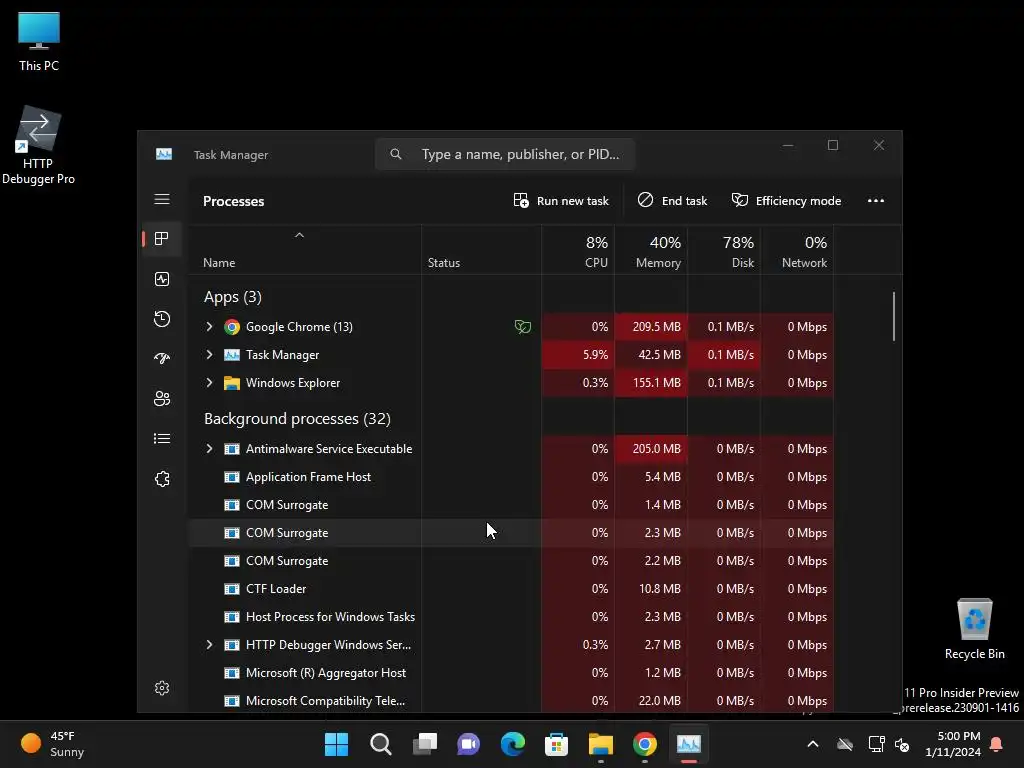Click the Google Chrome process icon

click(x=232, y=327)
